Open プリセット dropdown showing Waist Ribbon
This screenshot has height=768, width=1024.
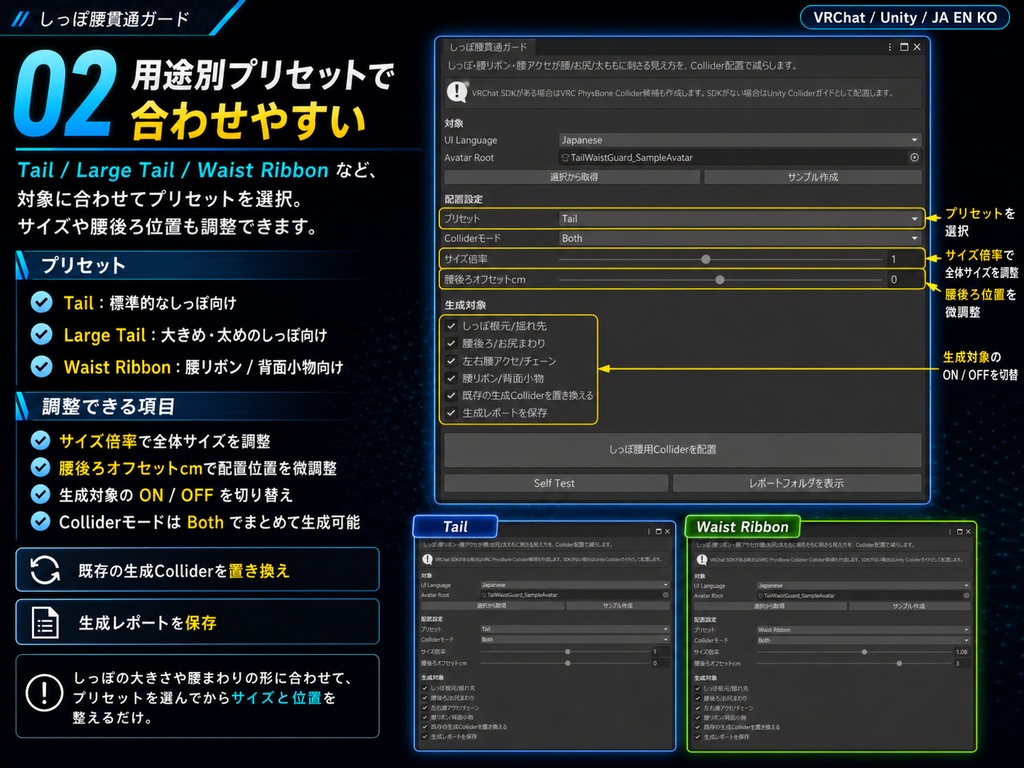[x=863, y=630]
